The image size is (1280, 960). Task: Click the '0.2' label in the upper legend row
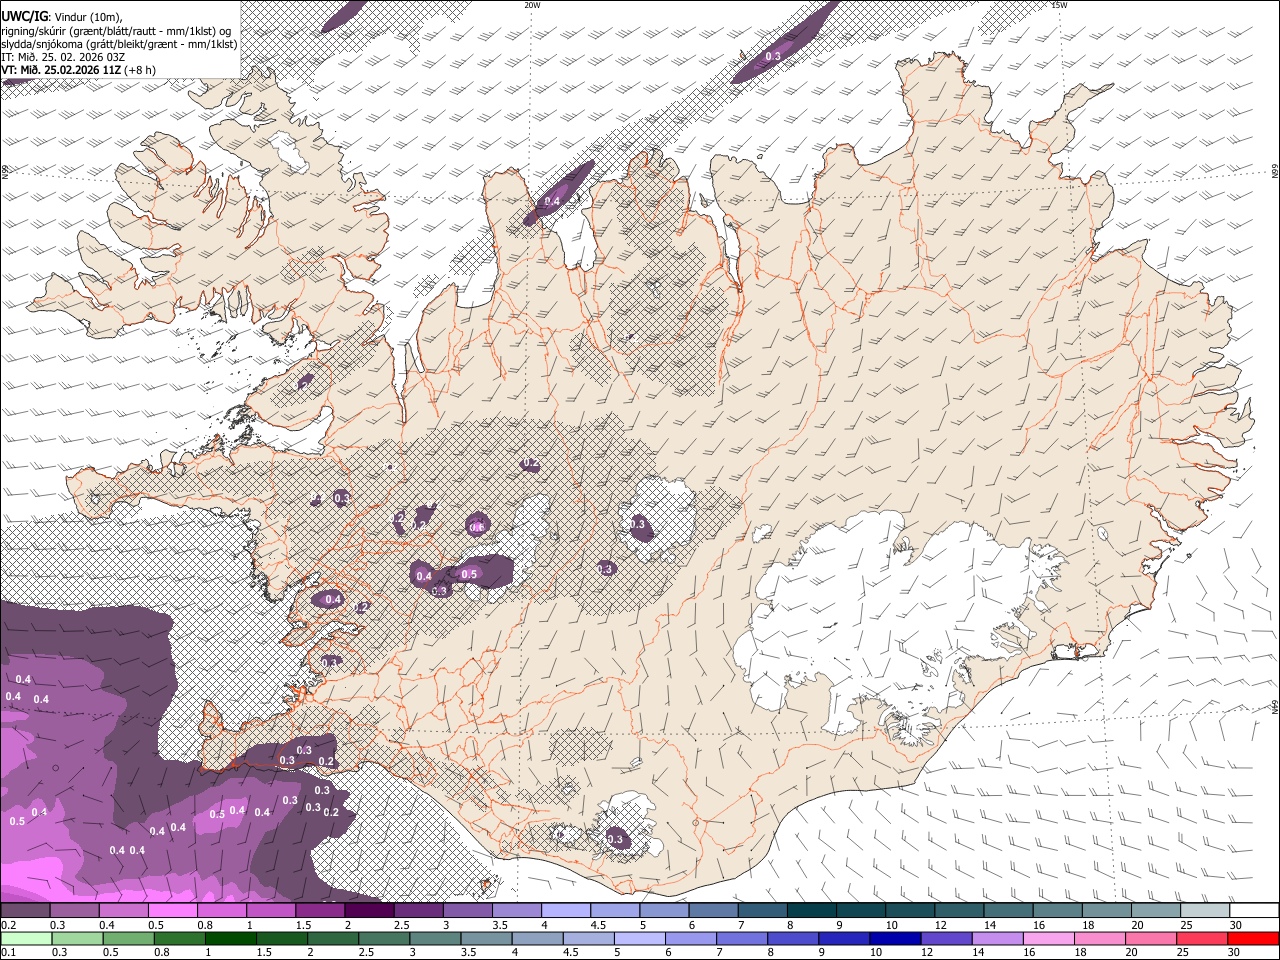[x=8, y=925]
